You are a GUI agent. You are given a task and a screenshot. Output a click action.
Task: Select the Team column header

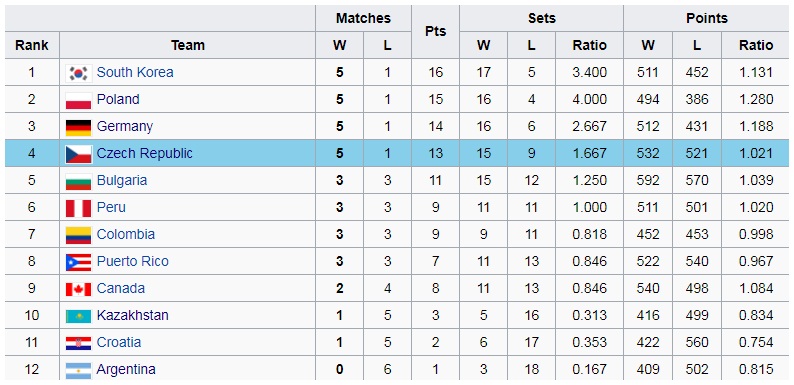(x=187, y=45)
